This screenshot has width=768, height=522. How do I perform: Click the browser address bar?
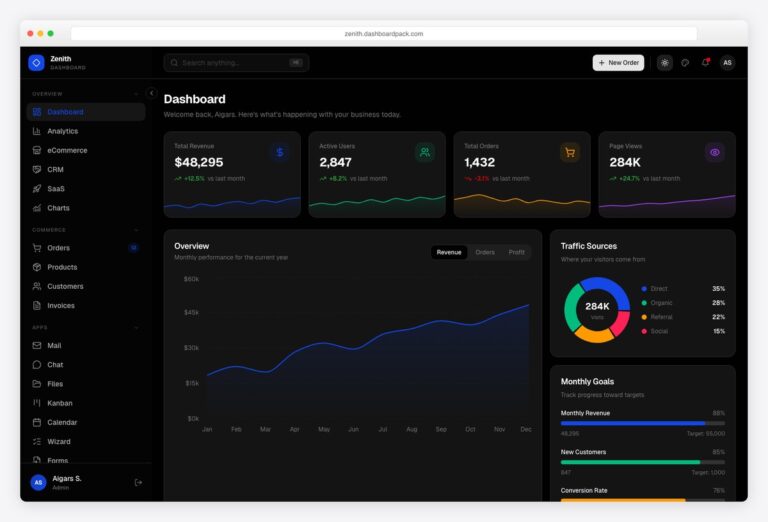point(384,34)
